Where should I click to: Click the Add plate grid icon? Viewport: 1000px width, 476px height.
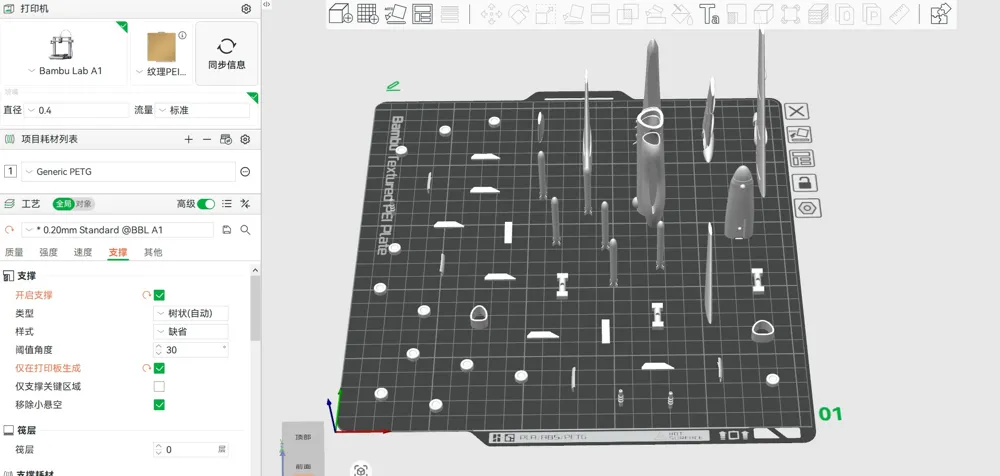click(x=367, y=13)
